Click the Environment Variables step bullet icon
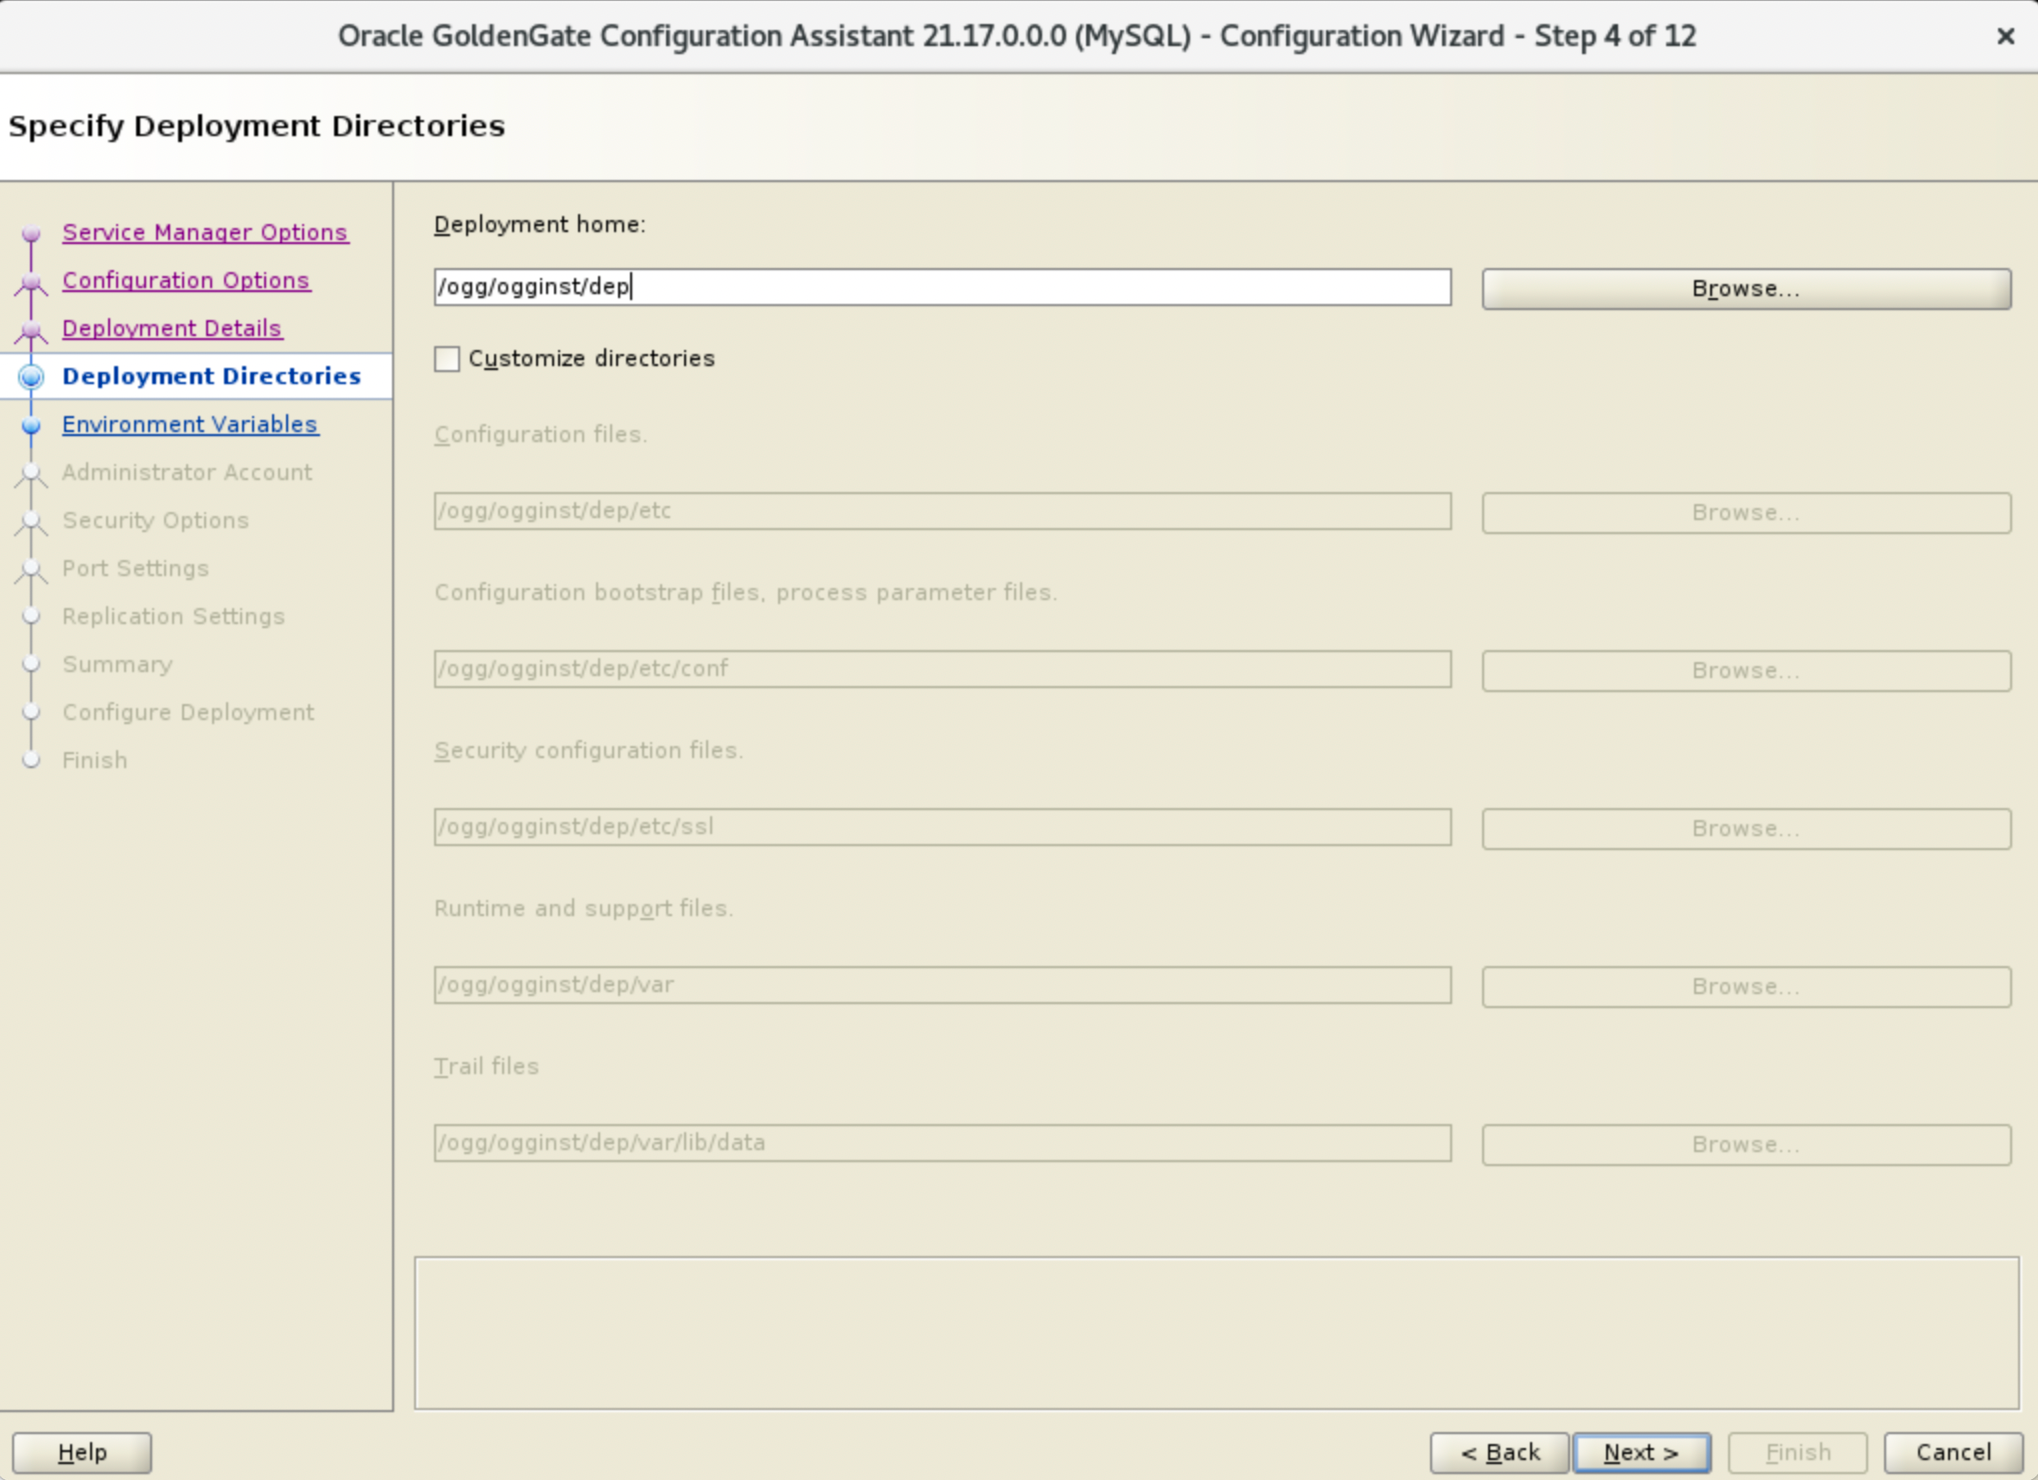Image resolution: width=2038 pixels, height=1480 pixels. [31, 425]
